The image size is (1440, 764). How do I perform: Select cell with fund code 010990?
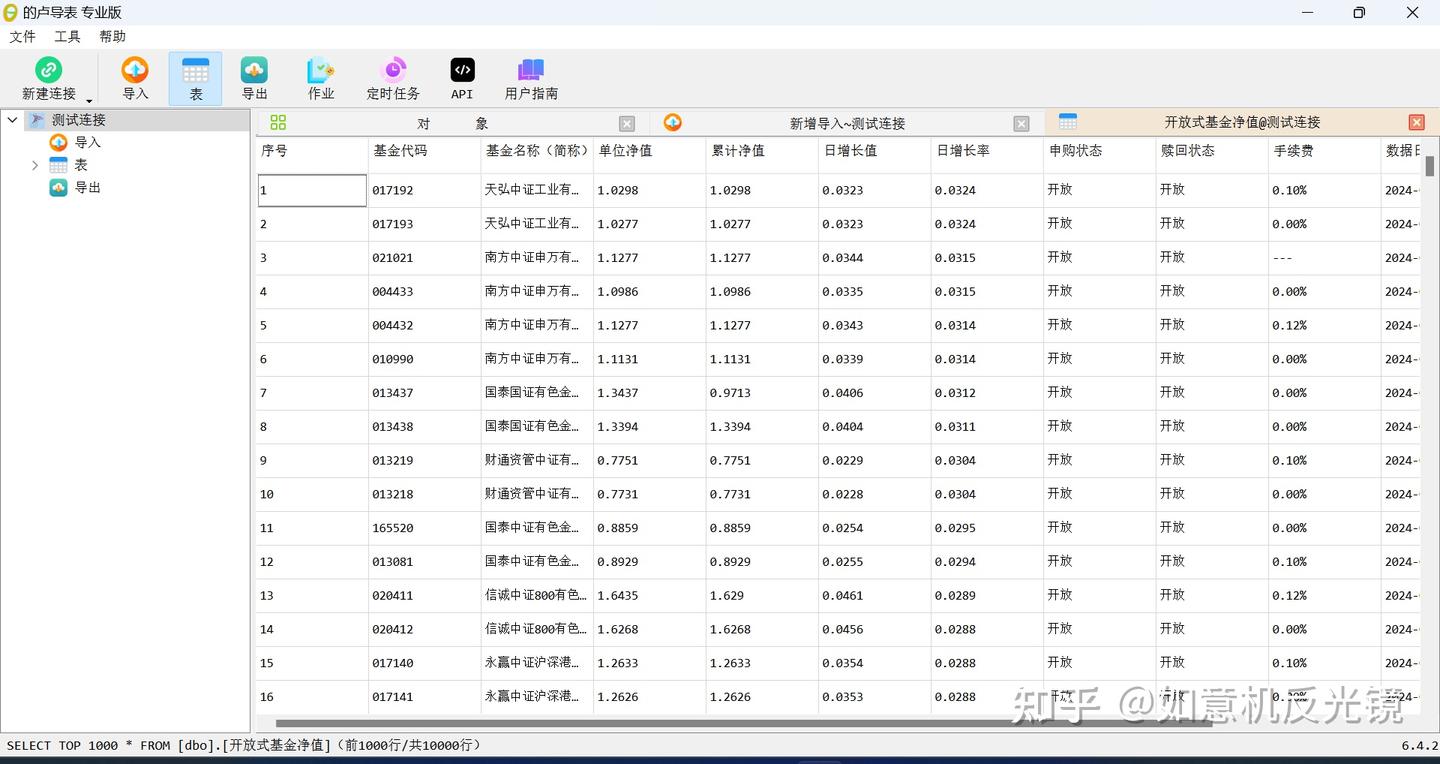click(425, 359)
